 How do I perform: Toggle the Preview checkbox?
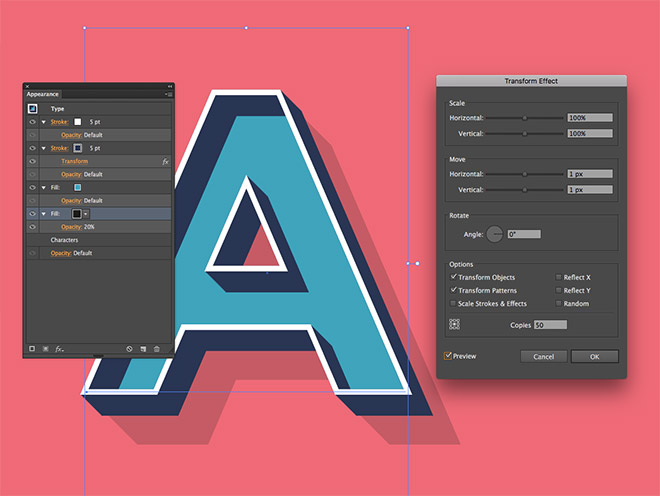point(449,356)
